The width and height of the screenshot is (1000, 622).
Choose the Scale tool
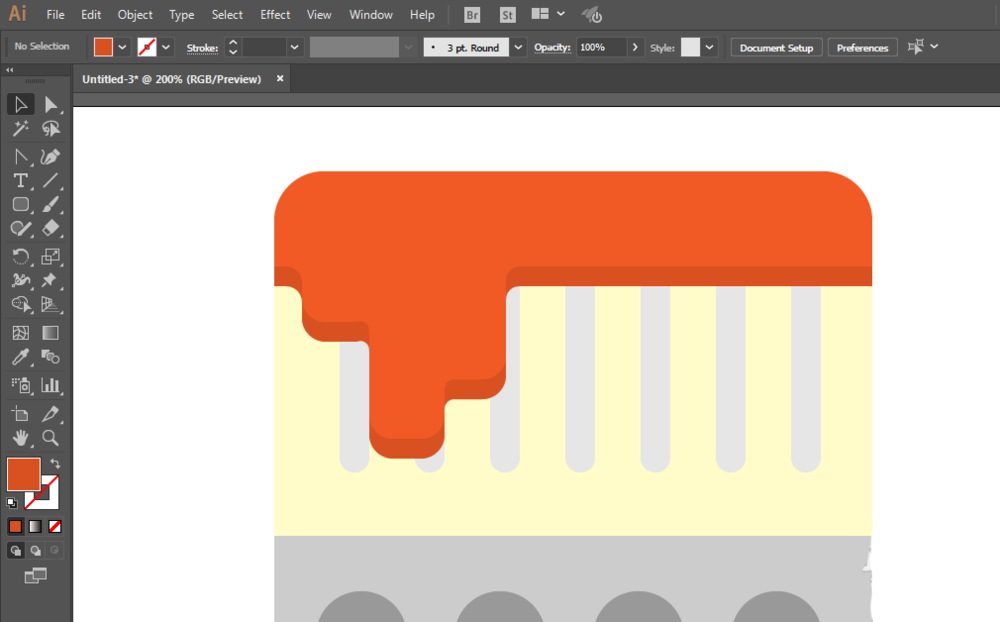pos(50,256)
